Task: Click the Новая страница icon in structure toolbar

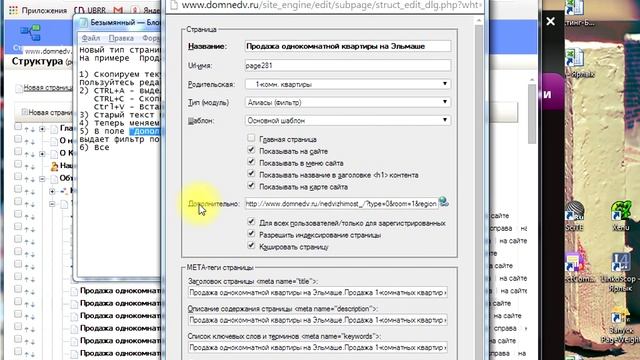Action: [24, 112]
